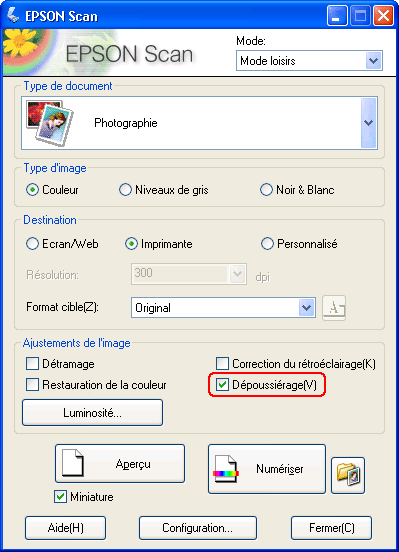Enable Correction du rétroéclairage option
Screen dimensions: 399x552
click(x=222, y=364)
